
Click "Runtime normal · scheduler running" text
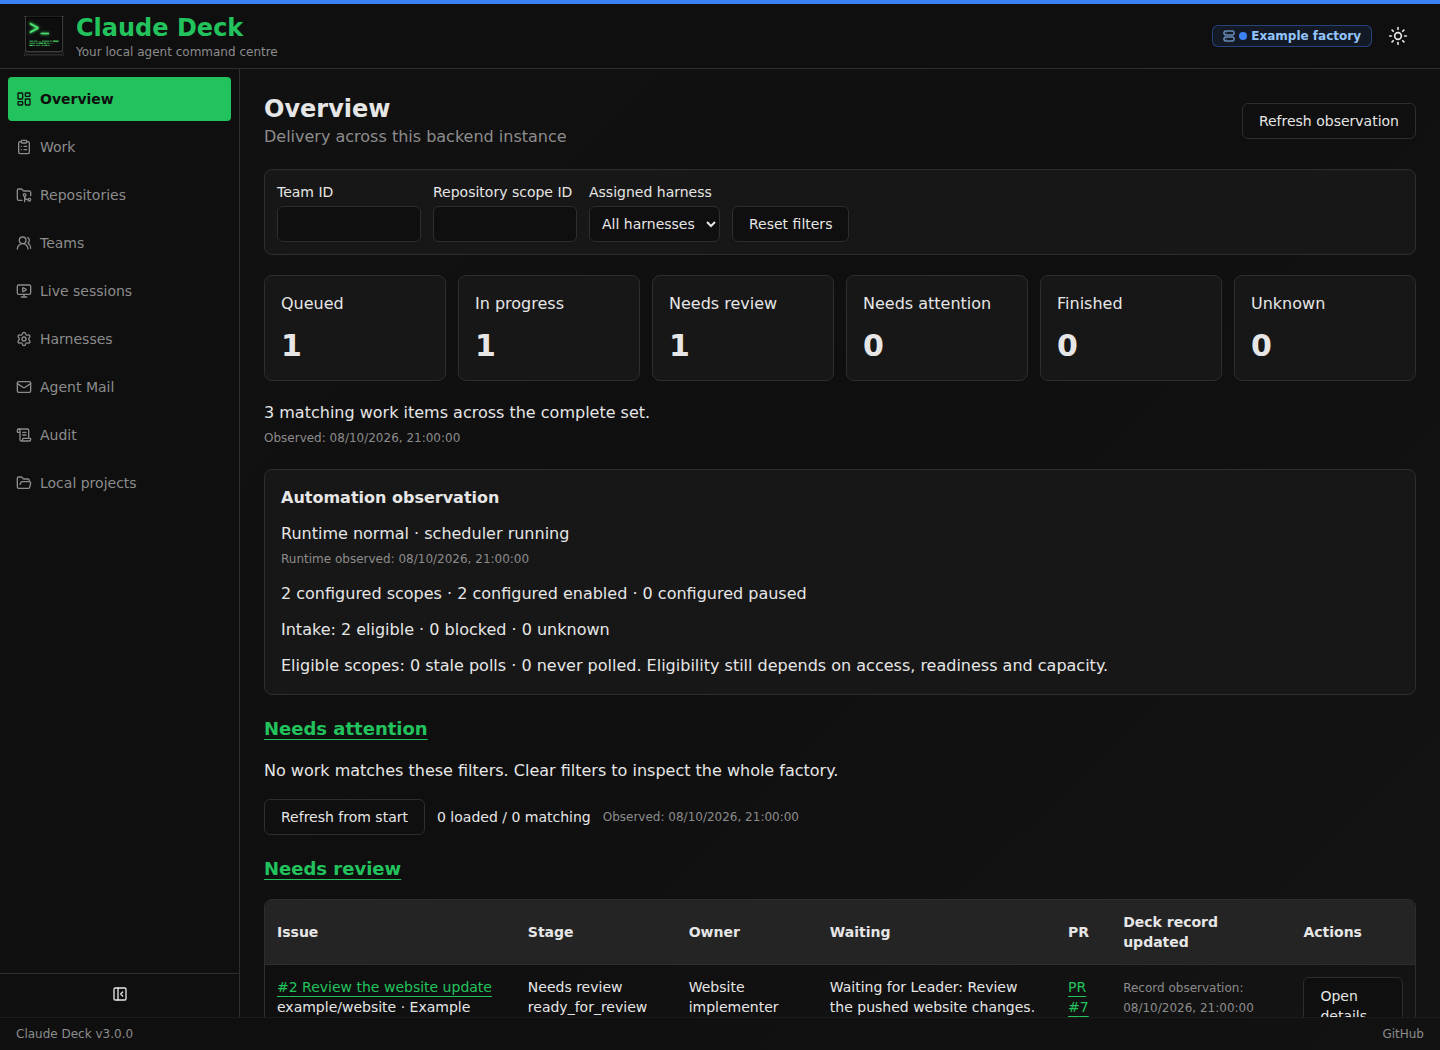[x=425, y=534]
